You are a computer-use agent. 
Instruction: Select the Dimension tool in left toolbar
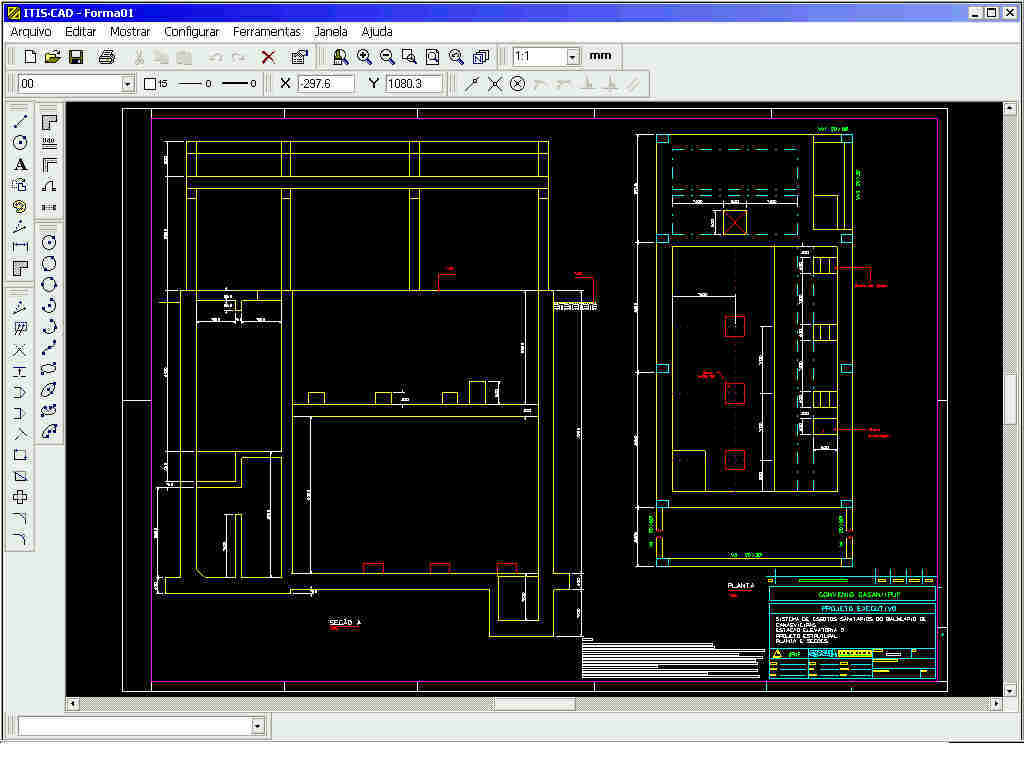pyautogui.click(x=20, y=247)
